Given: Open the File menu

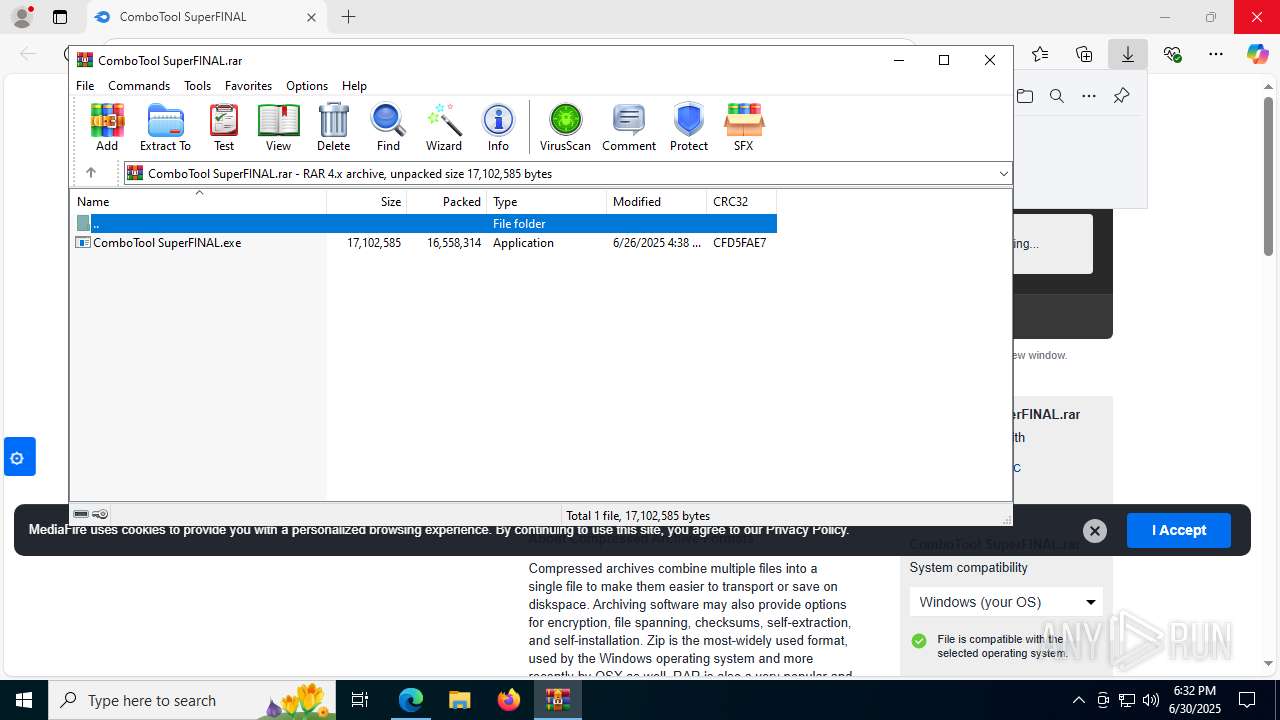Looking at the screenshot, I should tap(85, 86).
